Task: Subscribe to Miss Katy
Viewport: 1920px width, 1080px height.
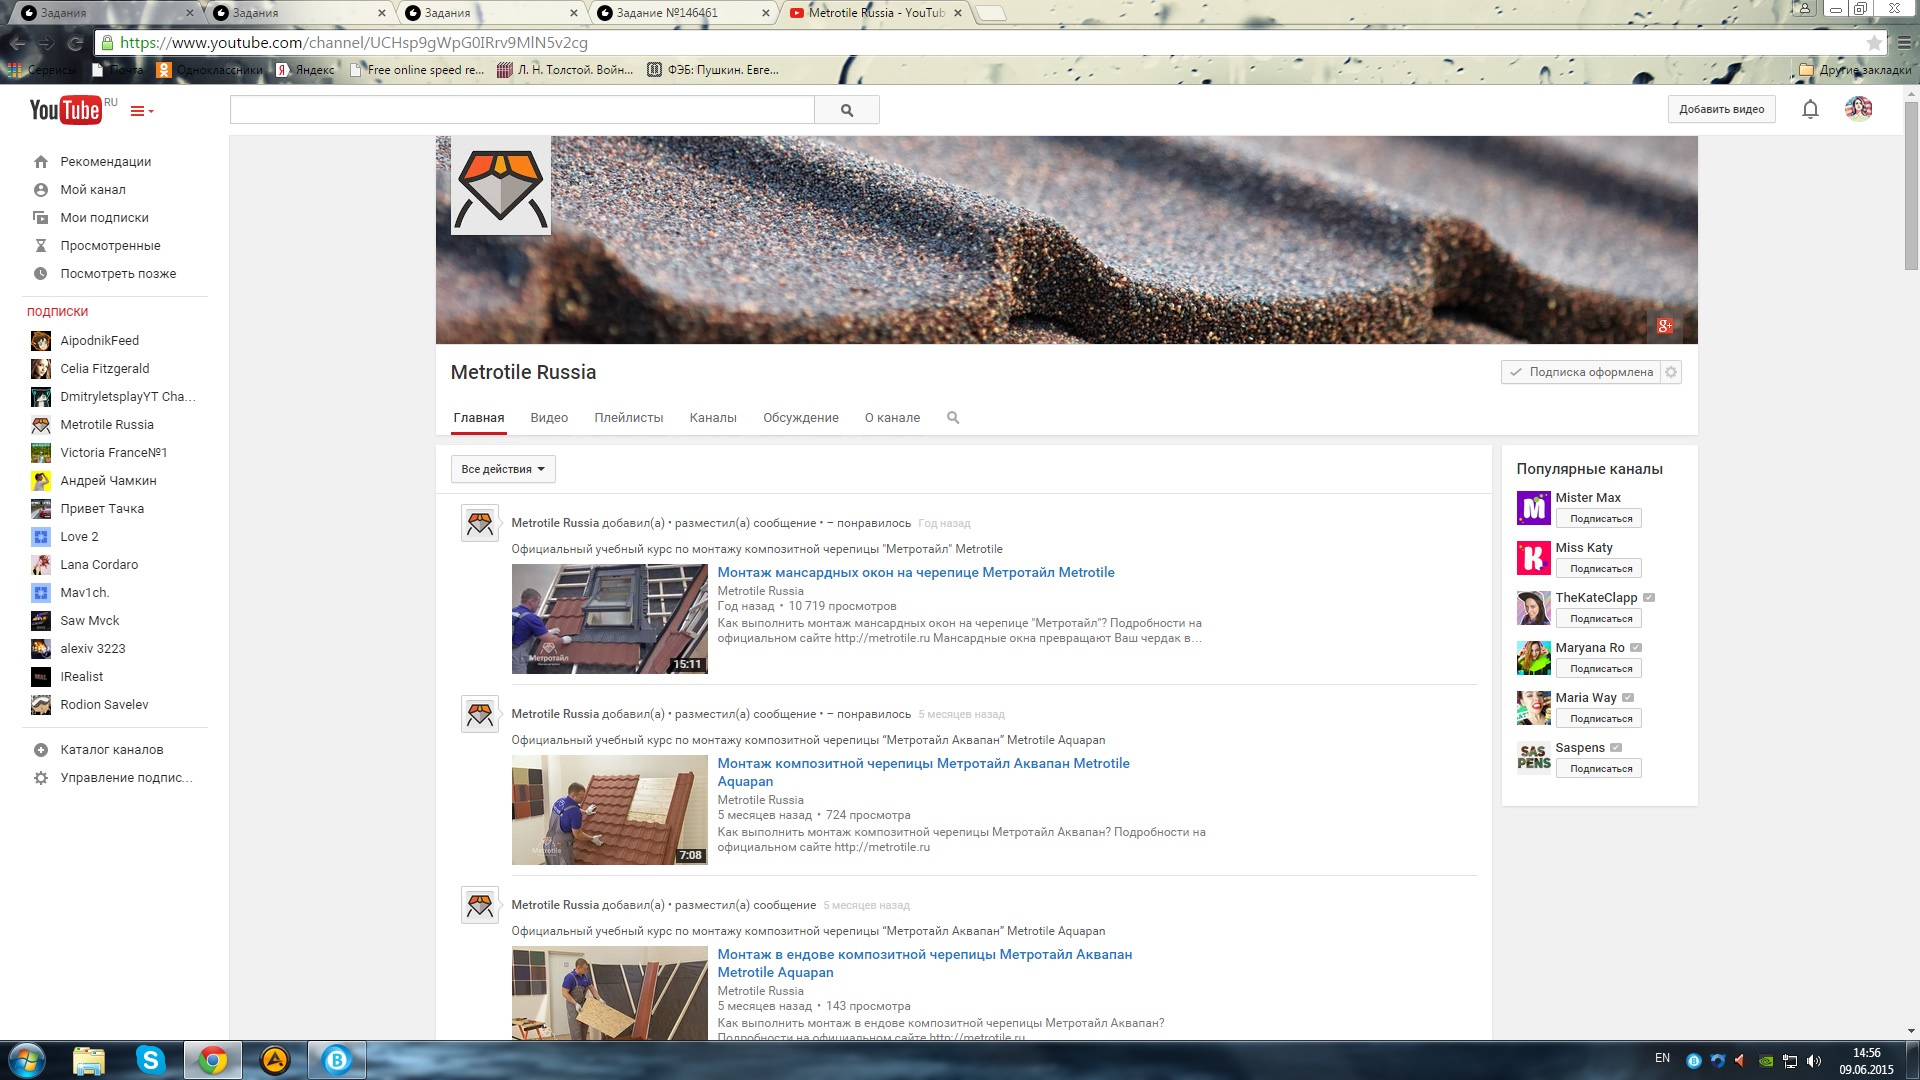Action: 1599,569
